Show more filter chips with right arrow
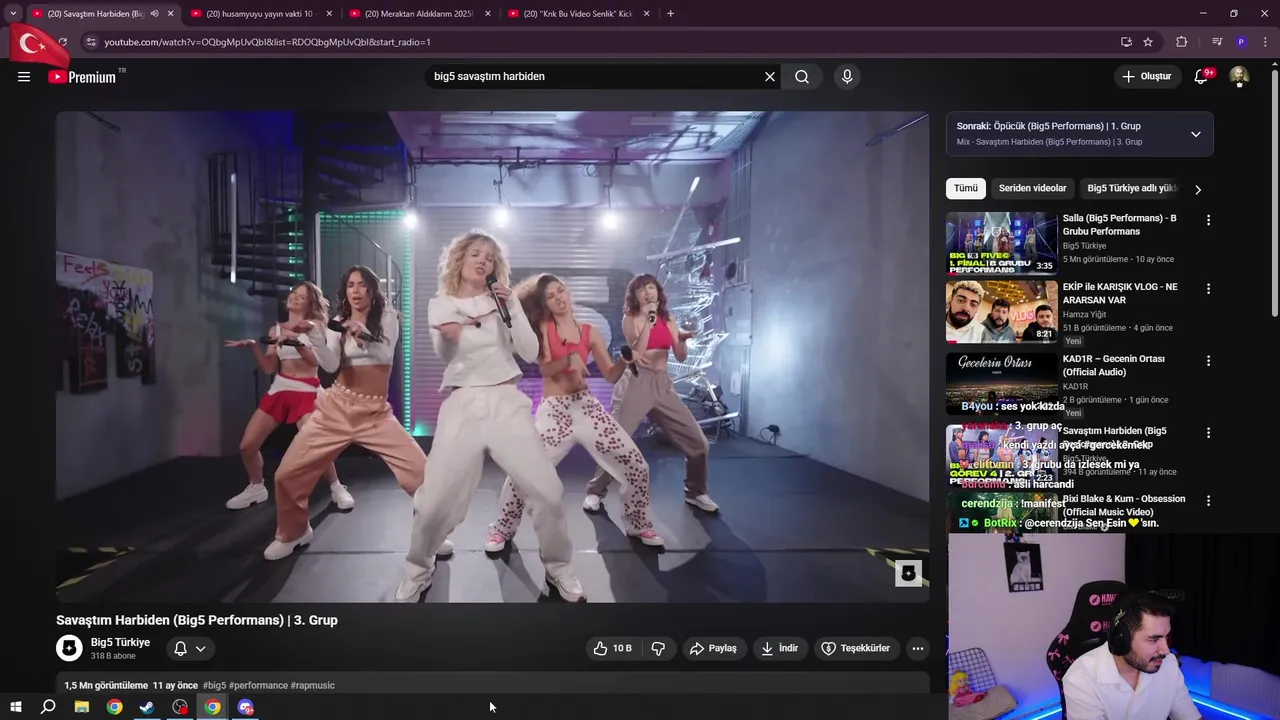Image resolution: width=1280 pixels, height=720 pixels. click(1198, 189)
